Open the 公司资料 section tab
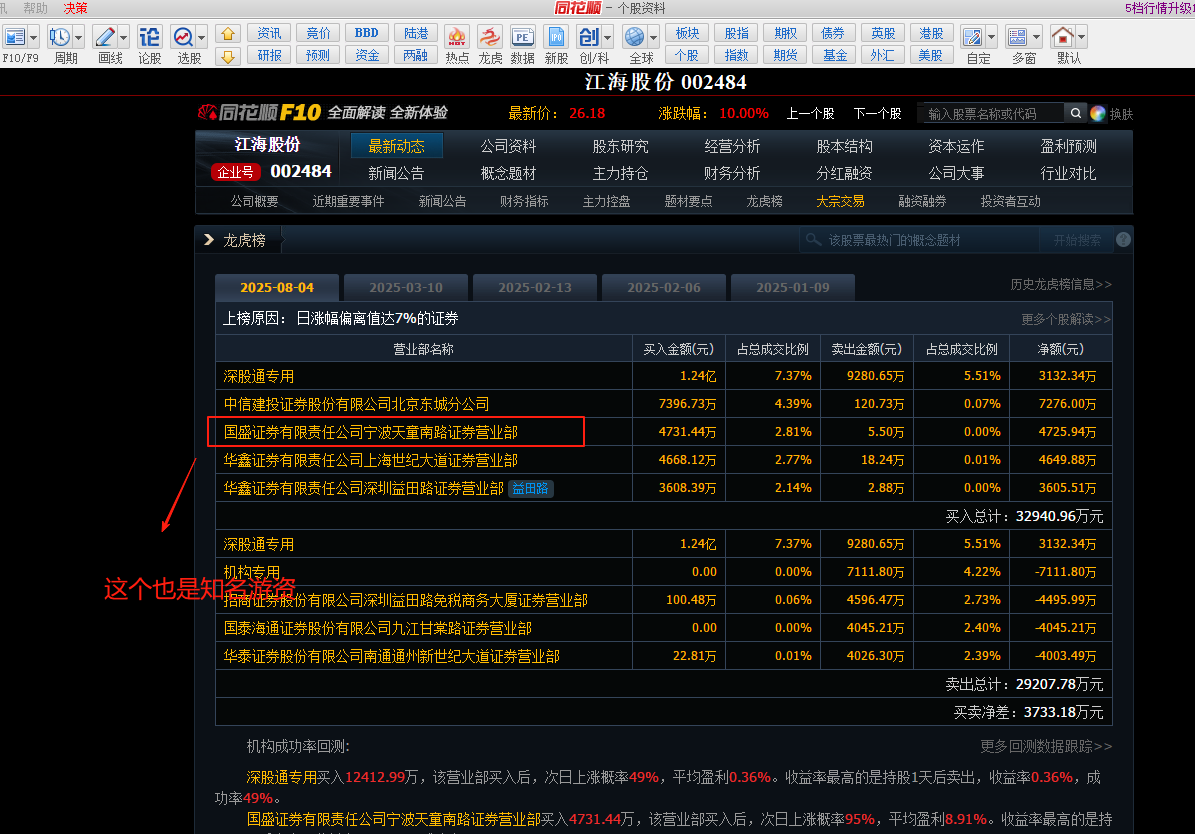Screen dimensions: 1195x834 pos(508,146)
